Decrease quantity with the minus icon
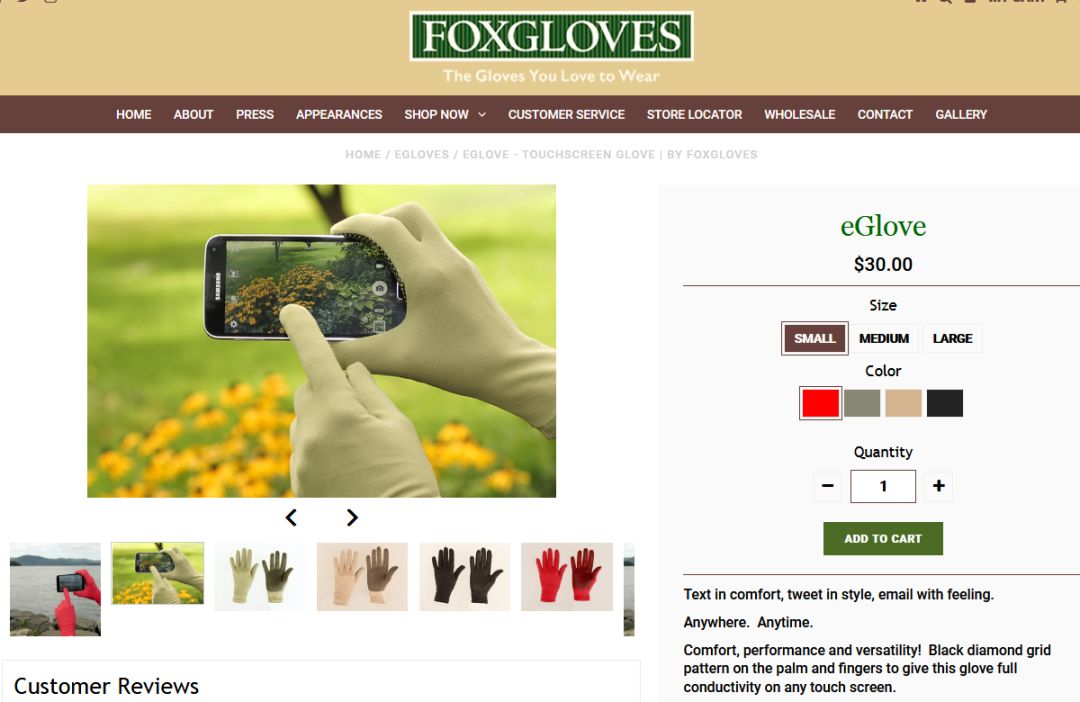1080x702 pixels. (827, 486)
